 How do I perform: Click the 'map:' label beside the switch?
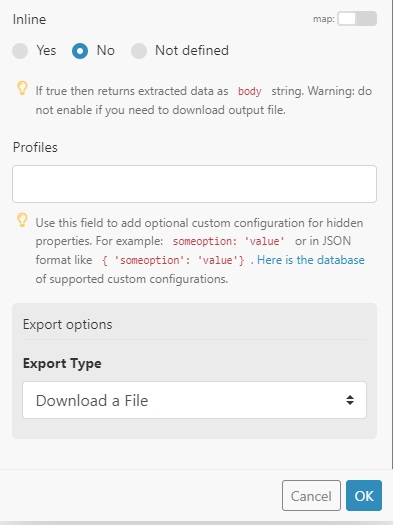[324, 19]
